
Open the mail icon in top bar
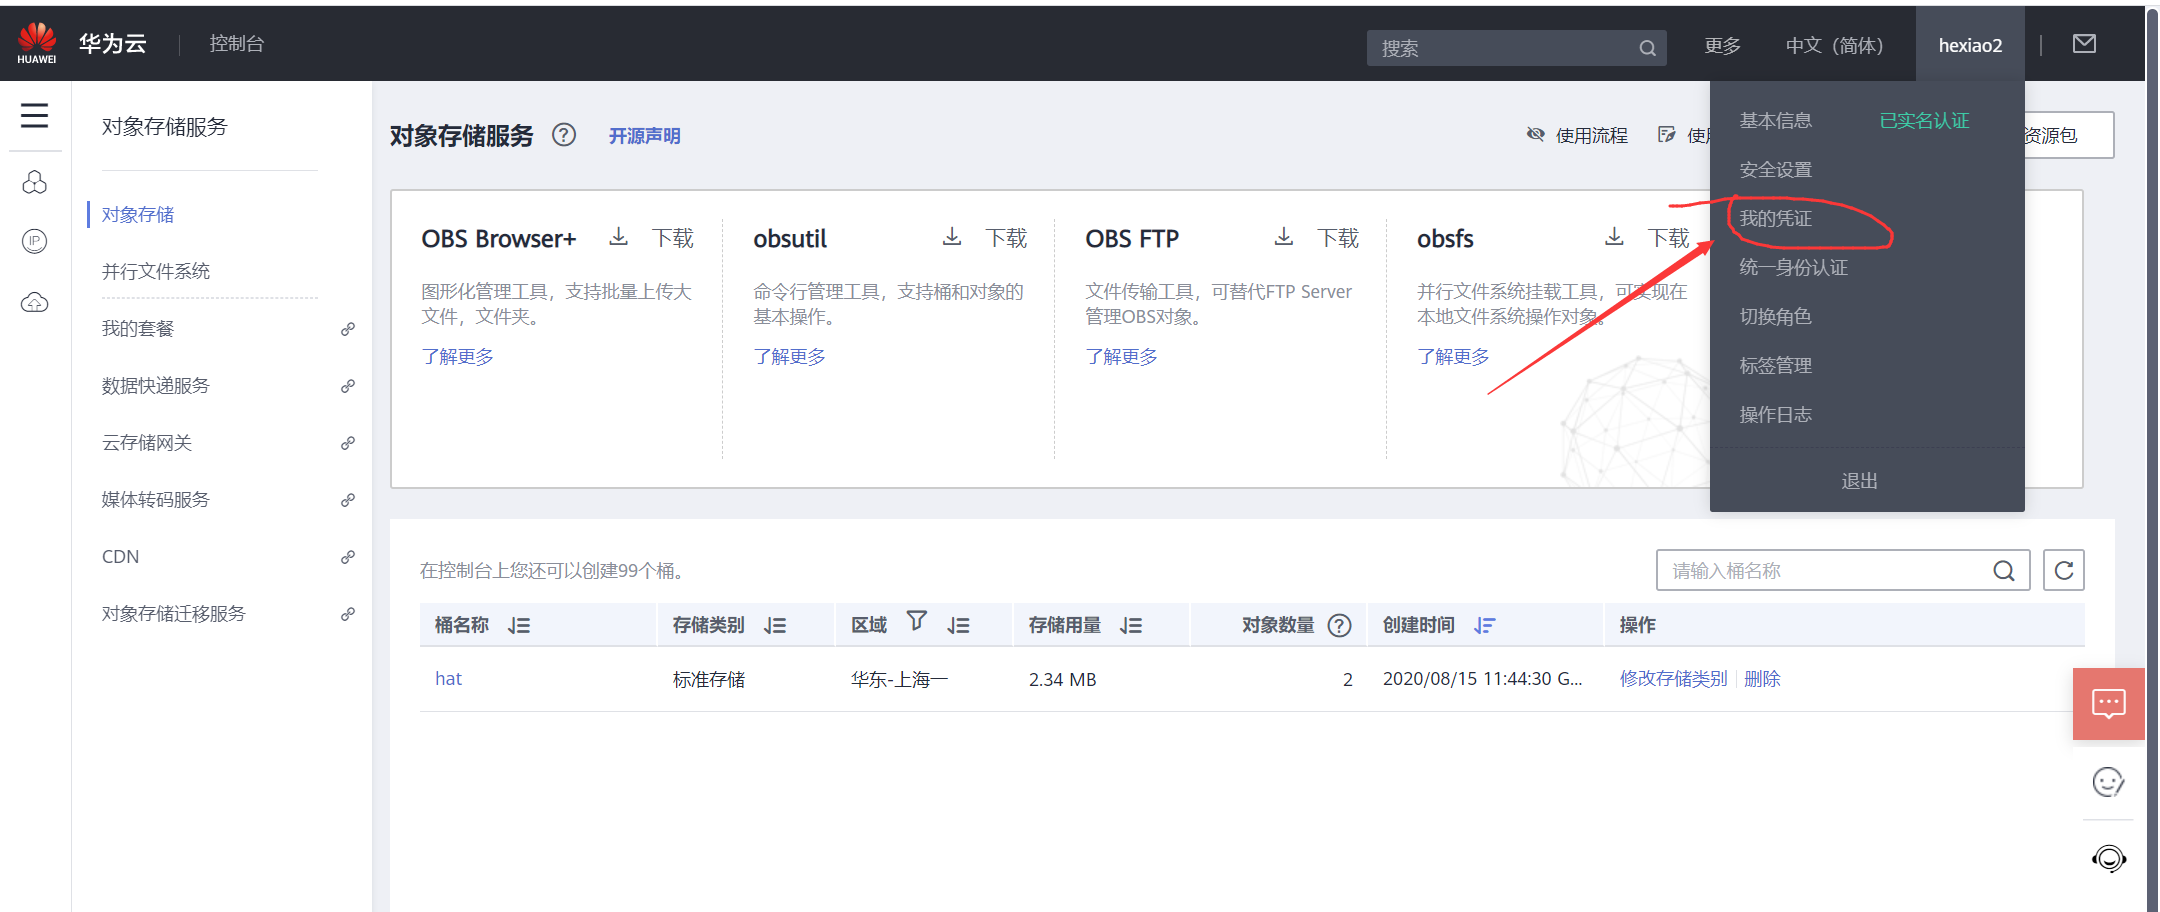tap(2084, 43)
